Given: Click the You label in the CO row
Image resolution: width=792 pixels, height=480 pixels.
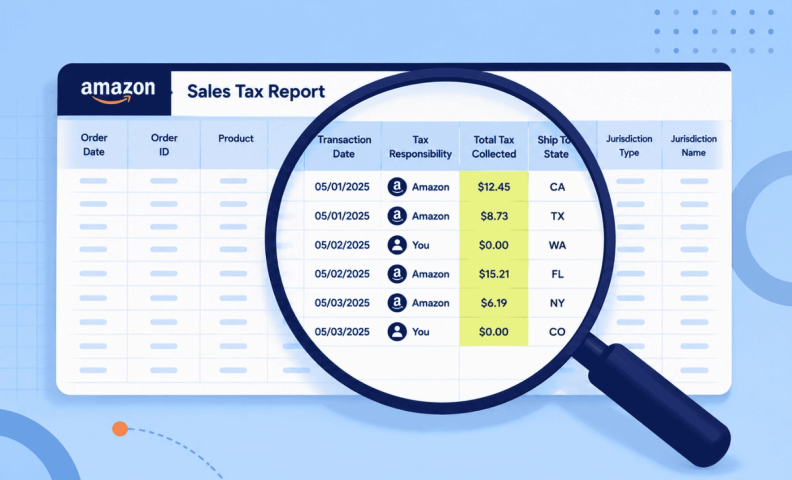Looking at the screenshot, I should click(x=421, y=331).
